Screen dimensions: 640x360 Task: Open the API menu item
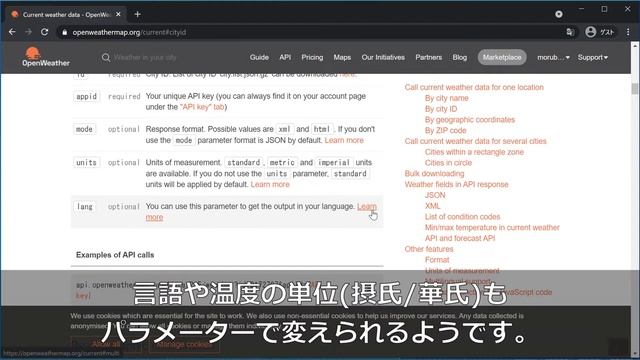tap(285, 58)
